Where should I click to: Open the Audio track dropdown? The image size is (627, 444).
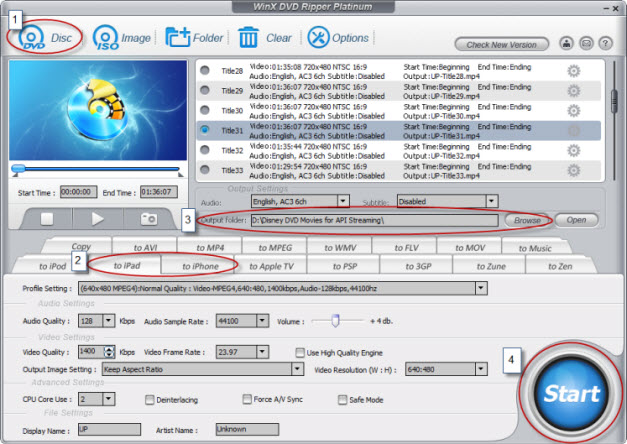coord(343,201)
